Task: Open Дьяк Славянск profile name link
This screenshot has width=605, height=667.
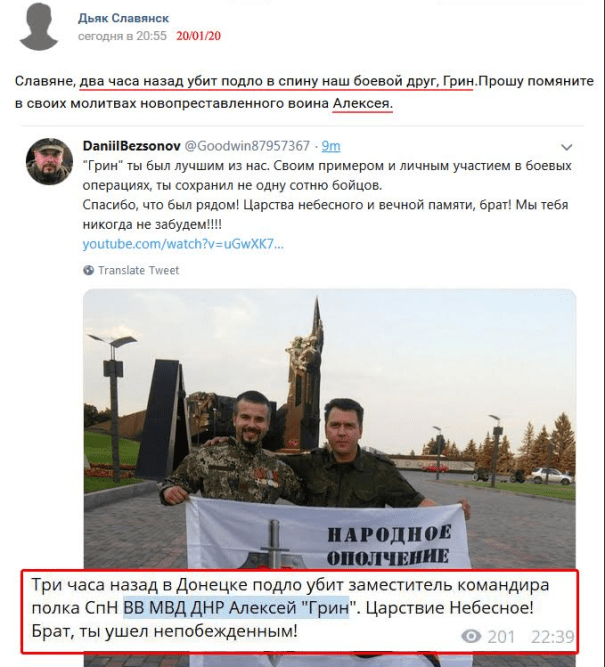Action: pyautogui.click(x=123, y=18)
